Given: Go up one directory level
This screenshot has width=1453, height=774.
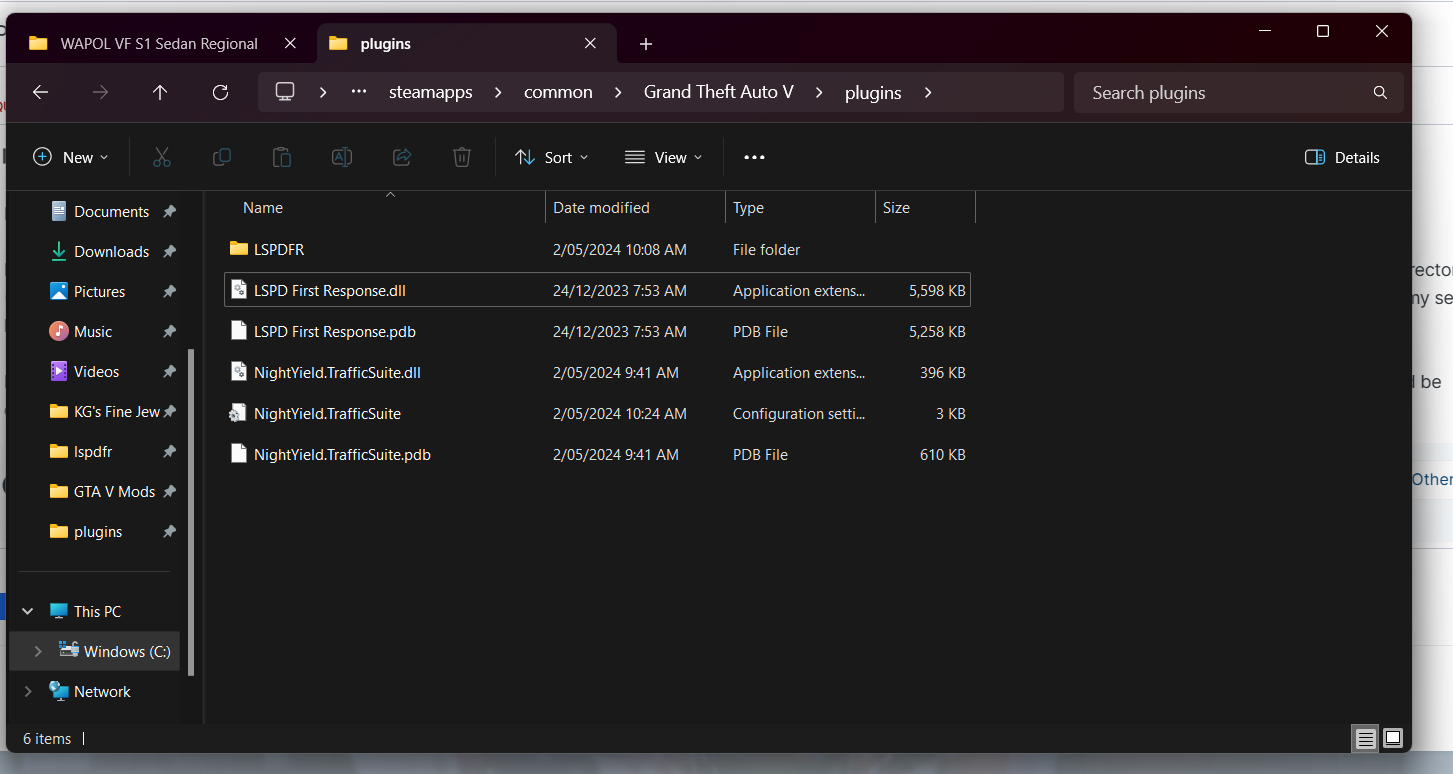Looking at the screenshot, I should (x=160, y=92).
